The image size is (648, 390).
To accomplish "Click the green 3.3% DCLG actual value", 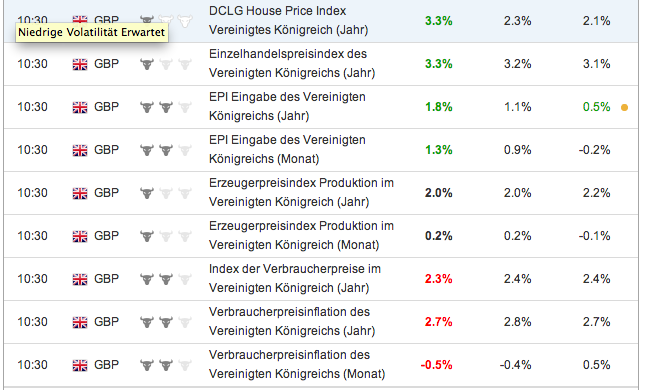I will tap(438, 21).
